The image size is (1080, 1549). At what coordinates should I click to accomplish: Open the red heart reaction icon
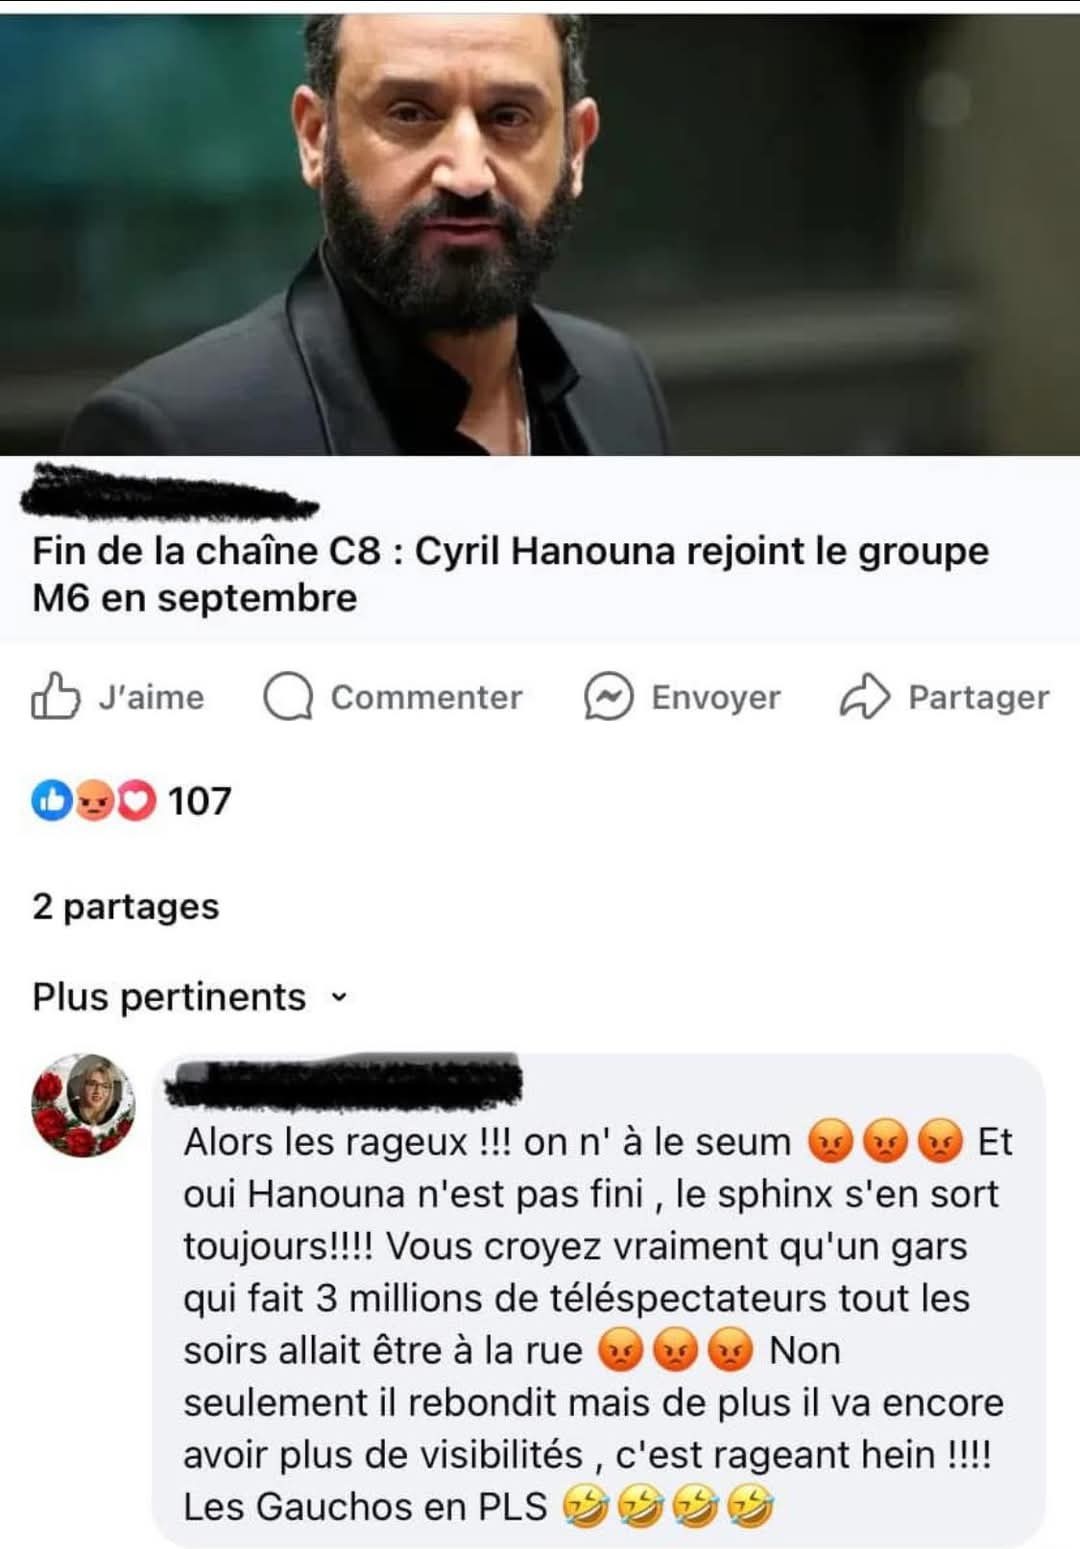coord(137,800)
